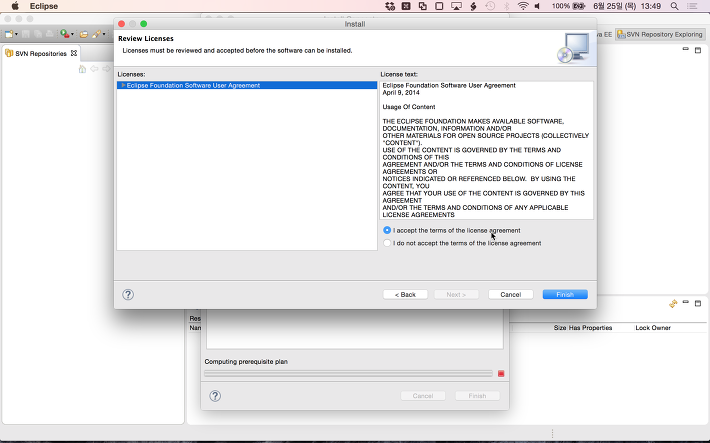710x443 pixels.
Task: Switch to SVN Repository Exploring perspective
Action: (660, 34)
